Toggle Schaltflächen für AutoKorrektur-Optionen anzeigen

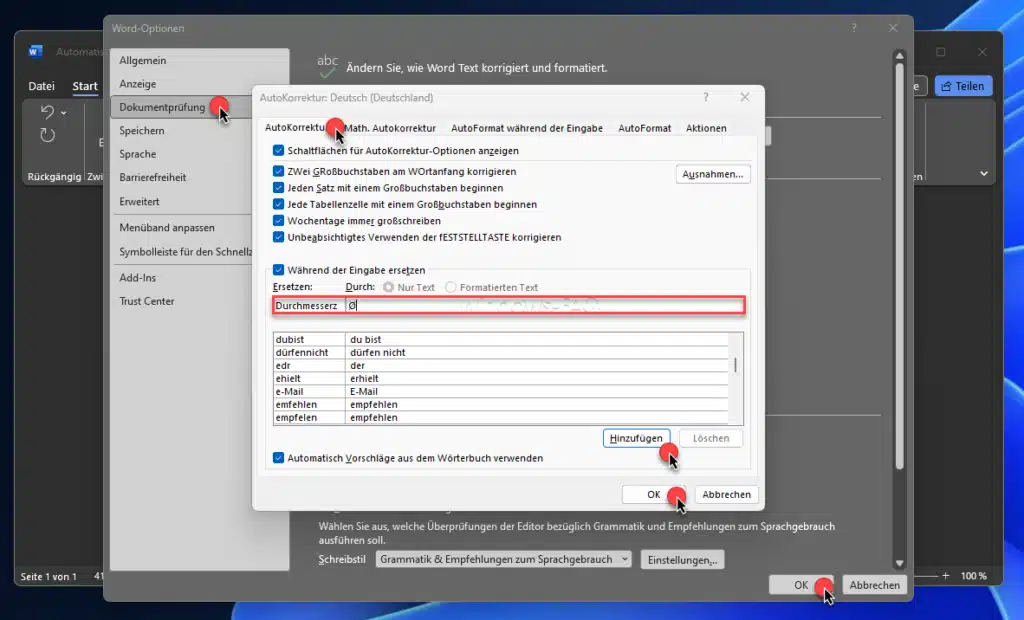click(278, 150)
